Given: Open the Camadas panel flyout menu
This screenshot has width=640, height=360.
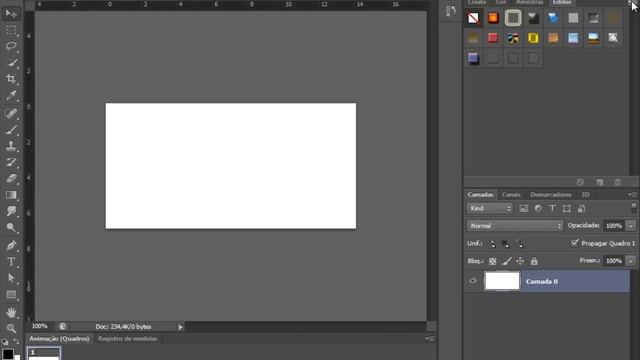Looking at the screenshot, I should 633,195.
